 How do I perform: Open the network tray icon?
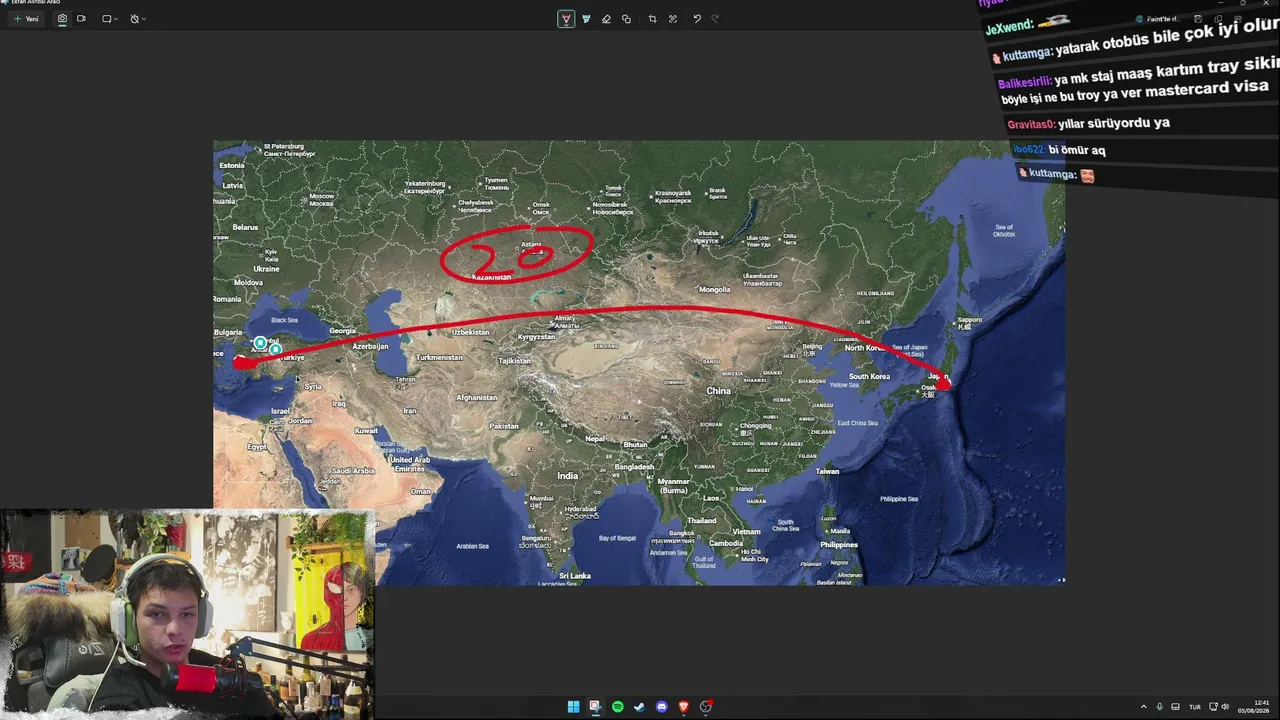(1212, 707)
